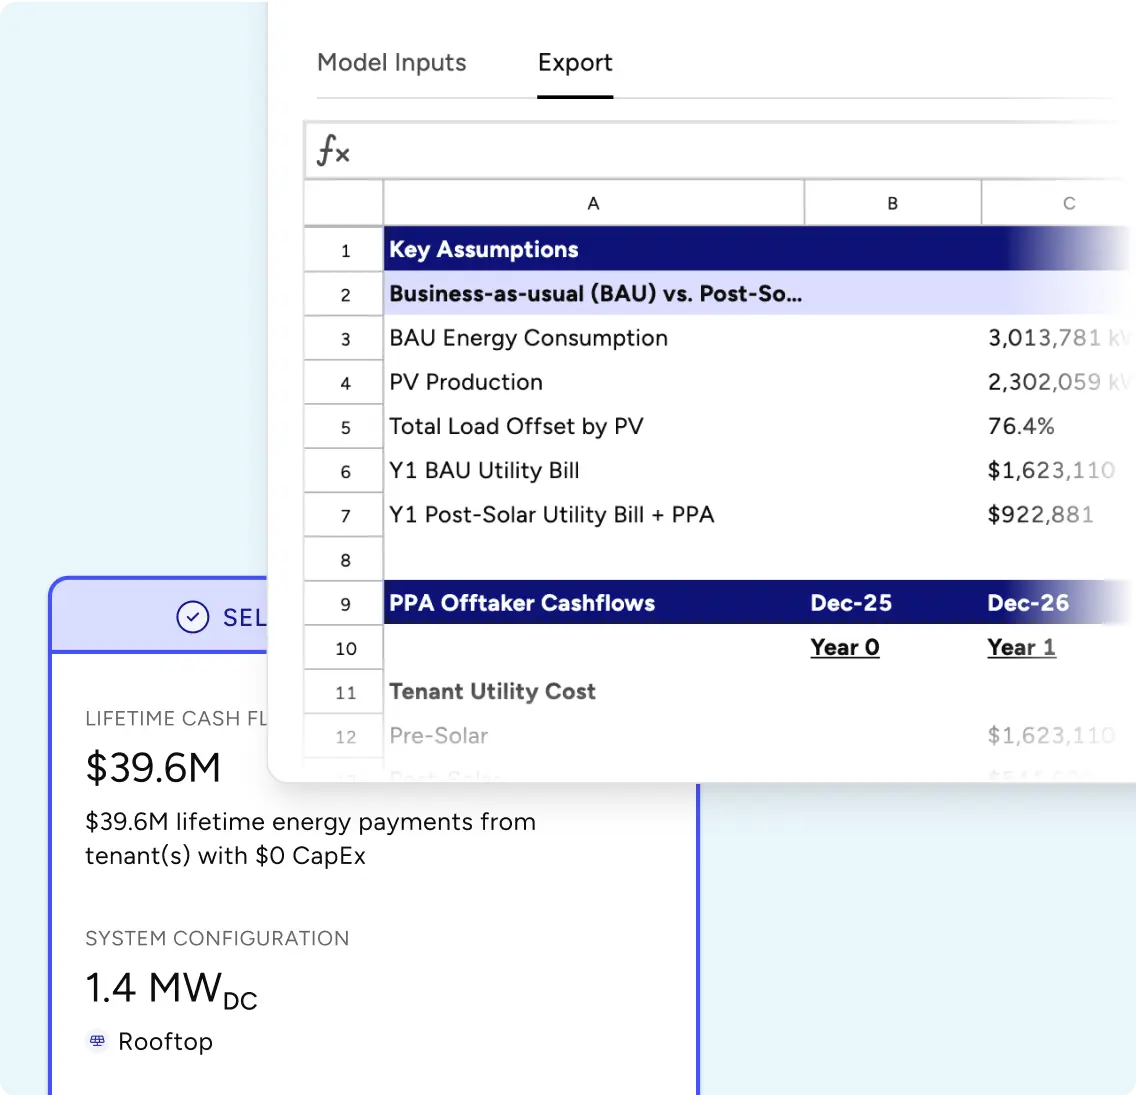The width and height of the screenshot is (1136, 1095).
Task: Click the circled checkmark badge on the selected card
Action: coord(192,617)
